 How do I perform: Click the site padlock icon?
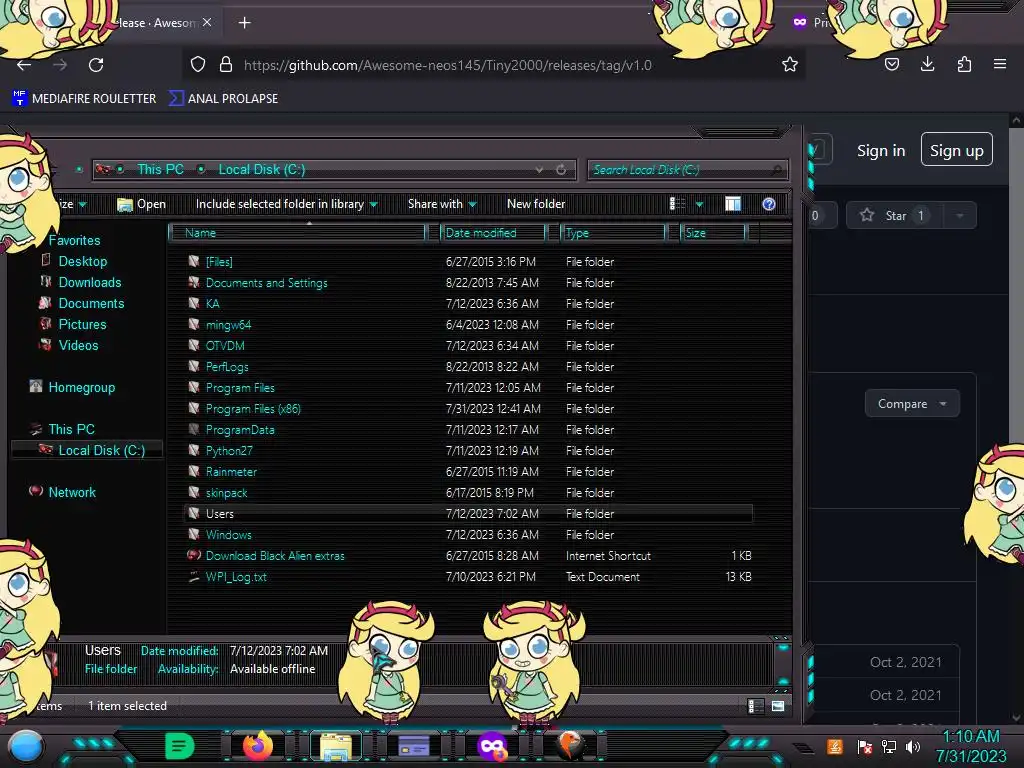pos(226,65)
